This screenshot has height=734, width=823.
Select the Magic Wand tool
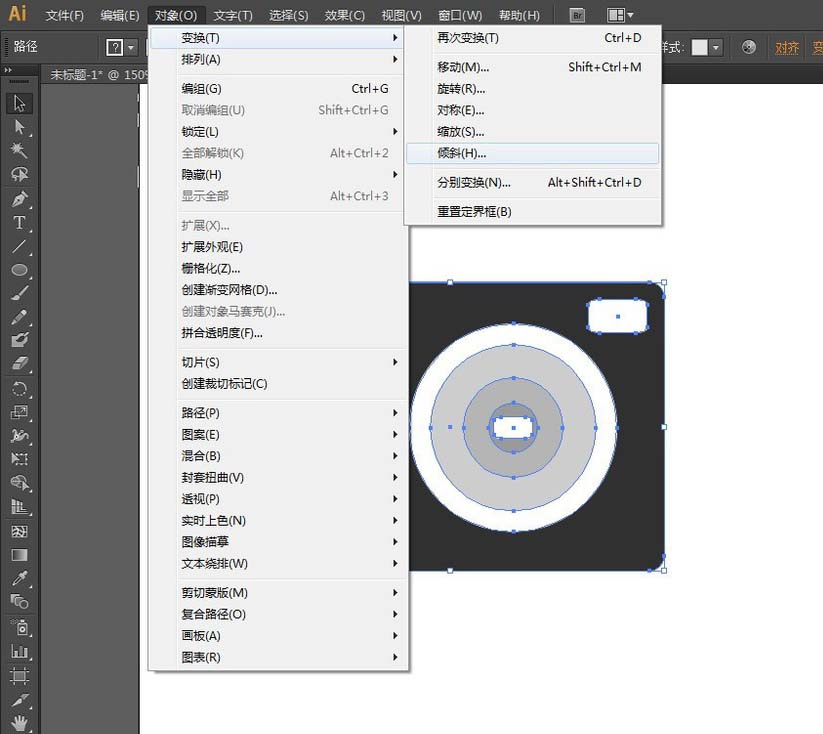pos(19,150)
